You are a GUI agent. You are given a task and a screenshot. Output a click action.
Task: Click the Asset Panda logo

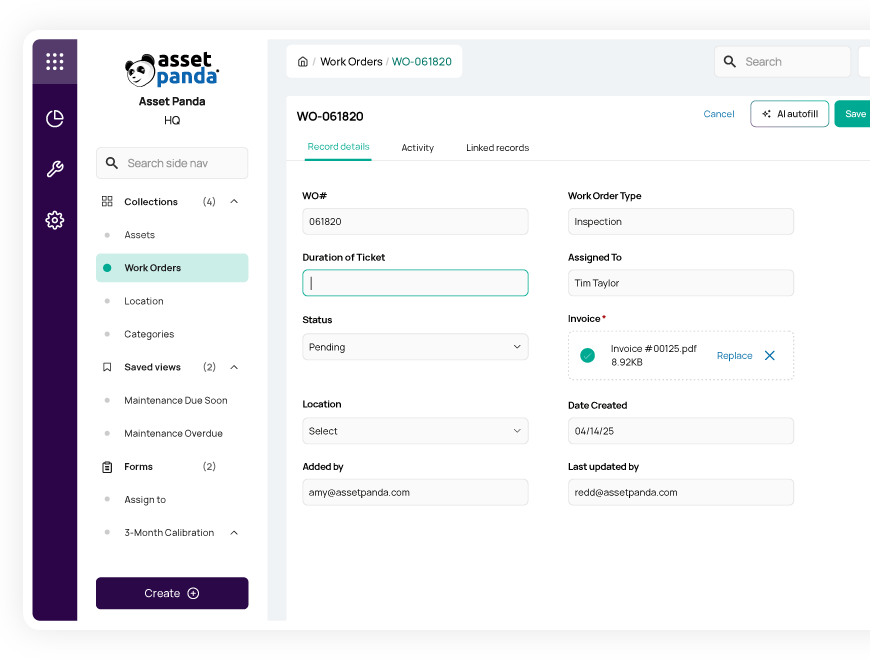(172, 70)
